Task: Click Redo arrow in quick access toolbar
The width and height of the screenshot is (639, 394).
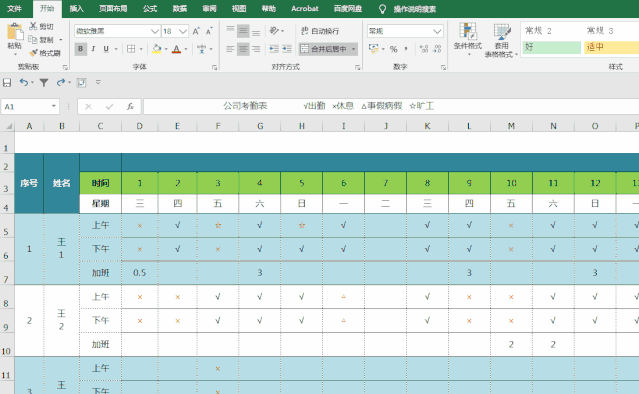Action: [x=60, y=83]
